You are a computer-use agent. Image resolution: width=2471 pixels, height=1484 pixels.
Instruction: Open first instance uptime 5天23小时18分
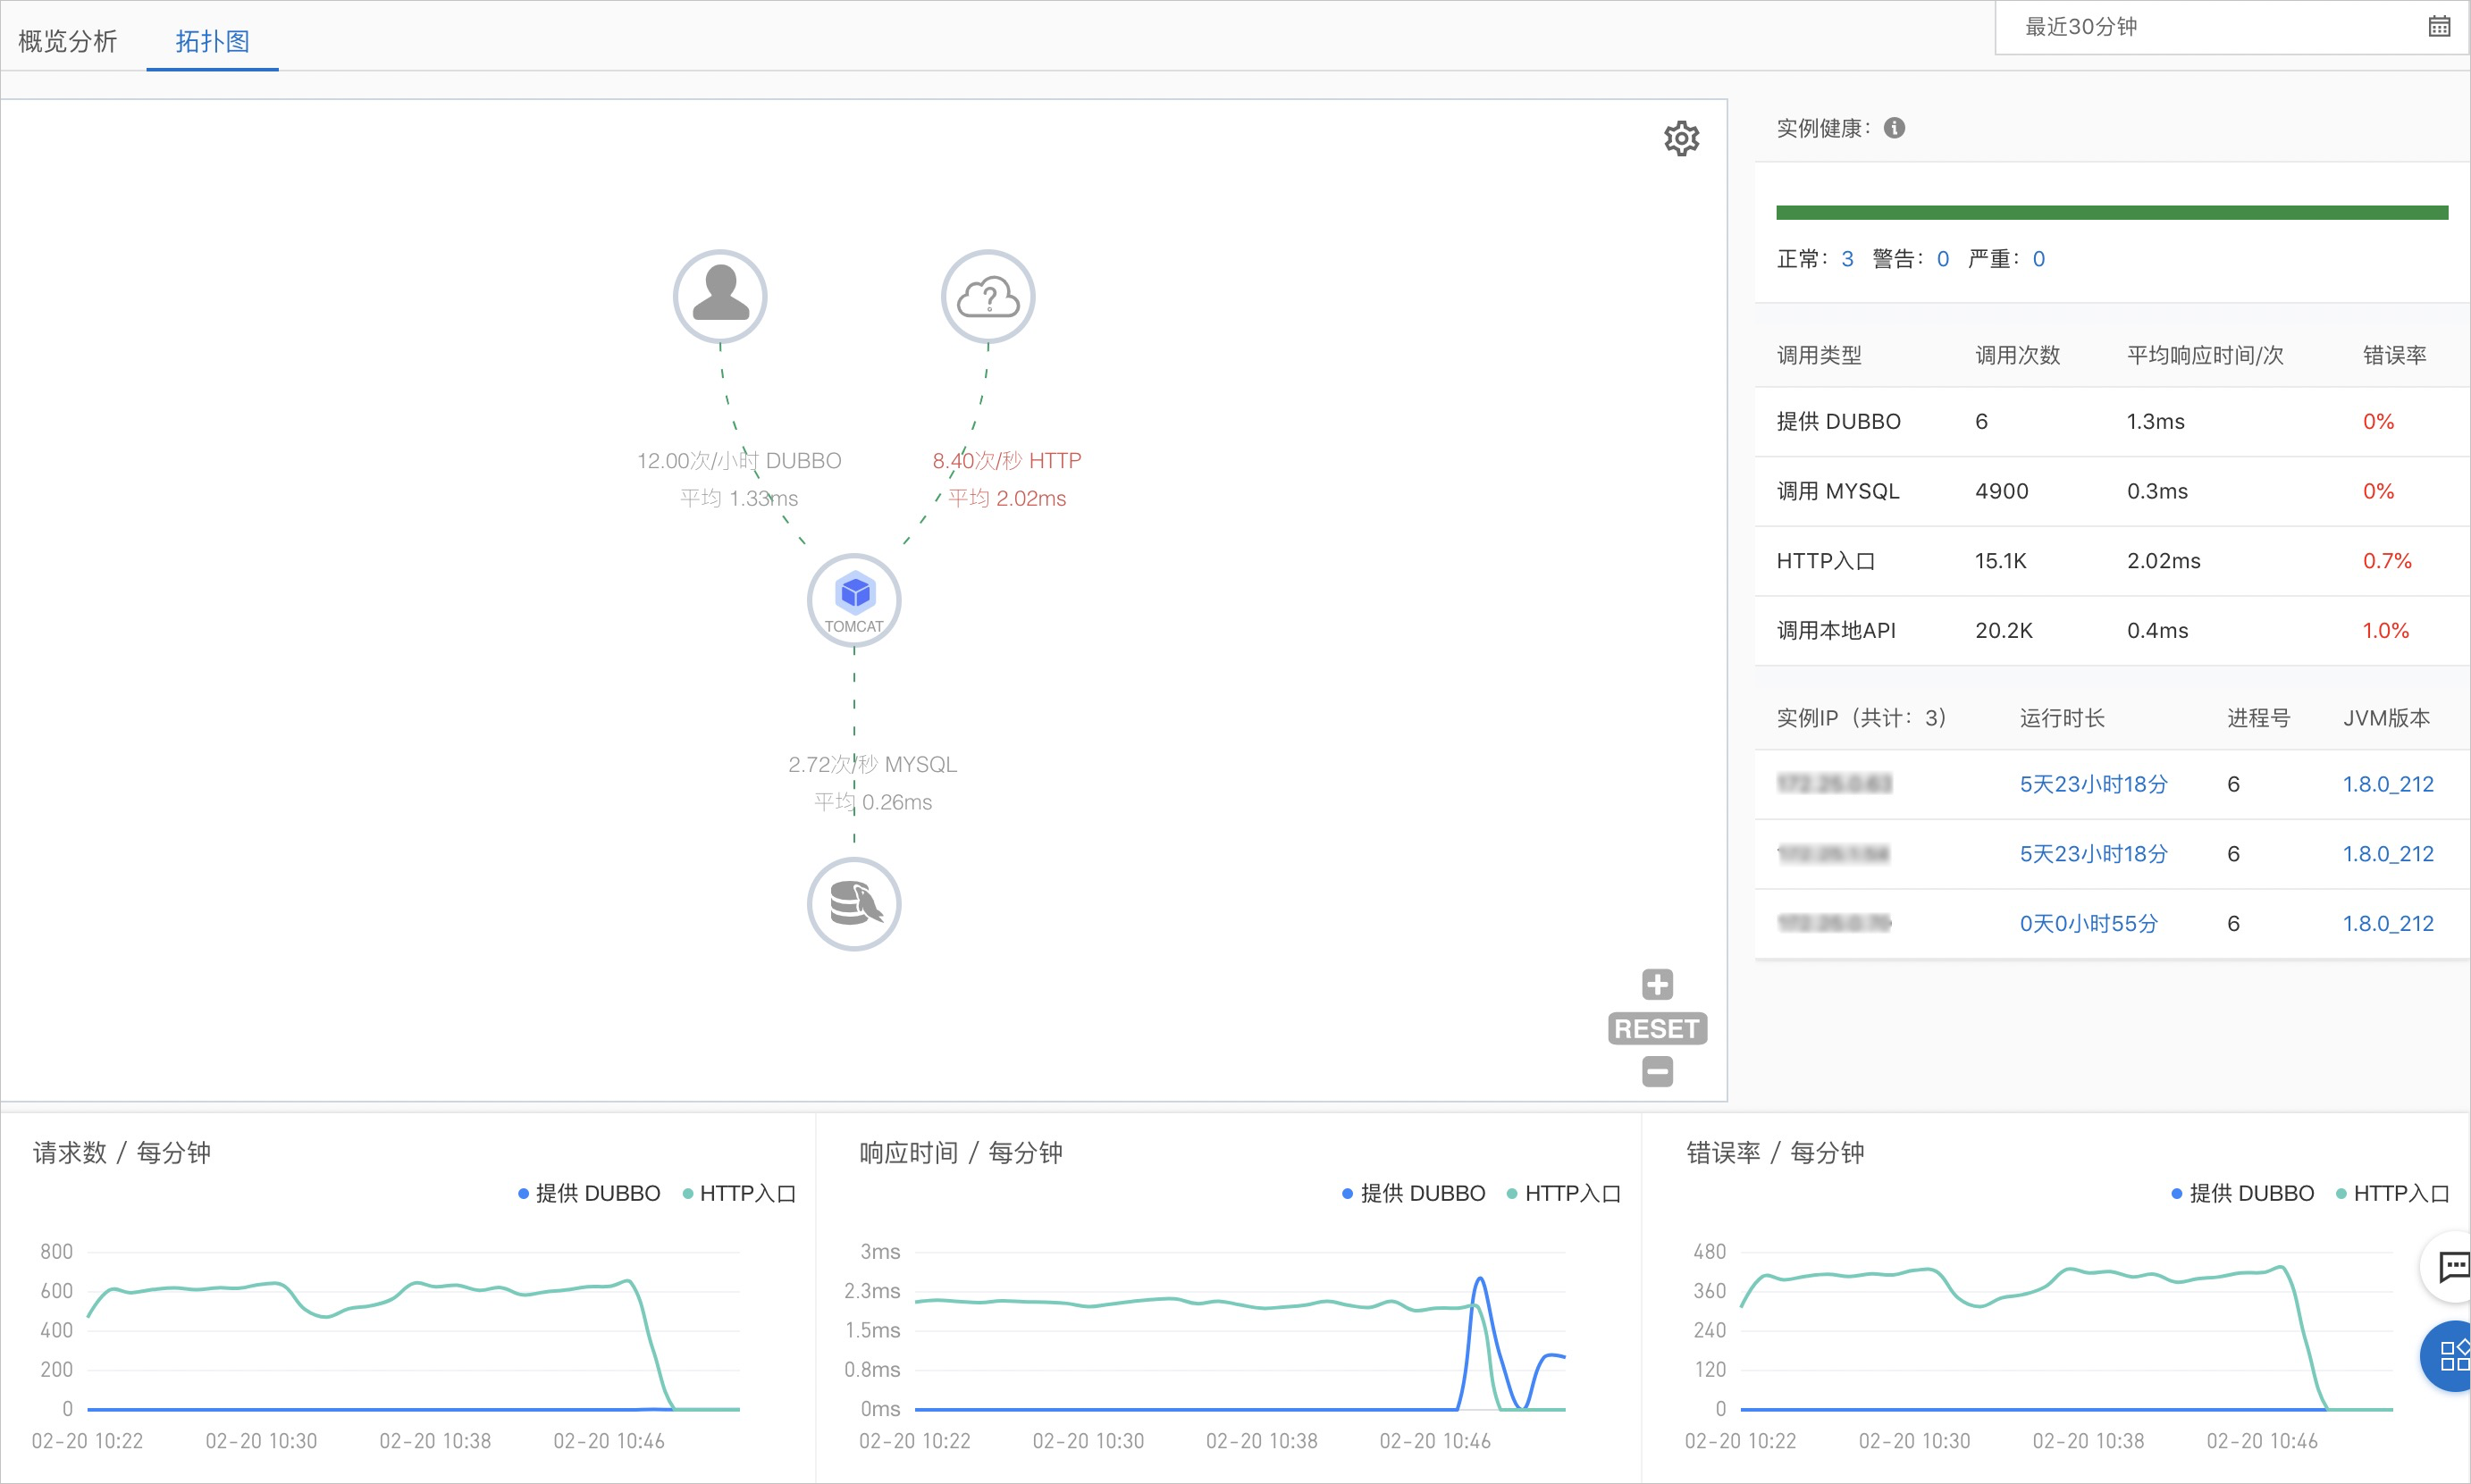tap(2093, 784)
